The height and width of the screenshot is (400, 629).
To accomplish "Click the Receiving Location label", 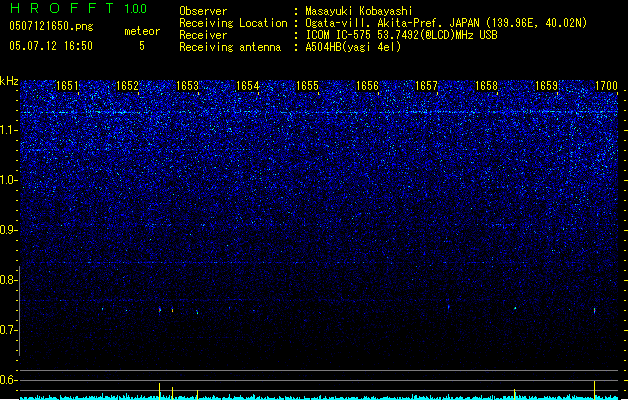I will (233, 23).
